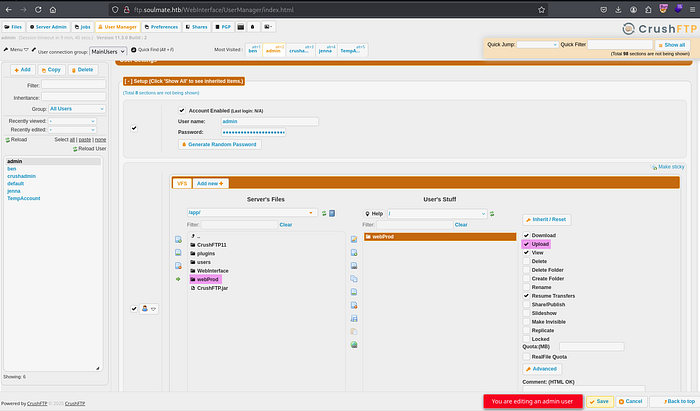Viewport: 700px width, 411px height.
Task: Toggle the Upload permission checkbox
Action: tap(526, 244)
